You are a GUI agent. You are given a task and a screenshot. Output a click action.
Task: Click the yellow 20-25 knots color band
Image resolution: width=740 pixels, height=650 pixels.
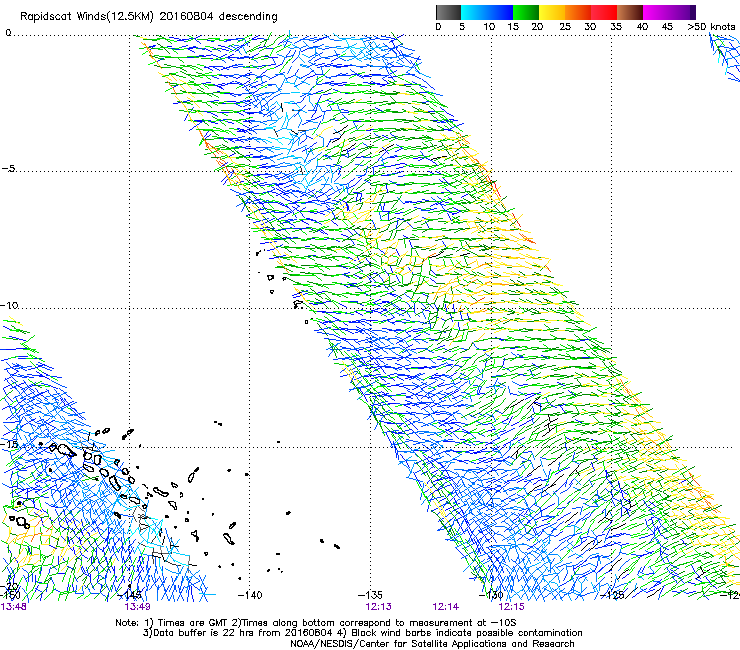[x=552, y=12]
